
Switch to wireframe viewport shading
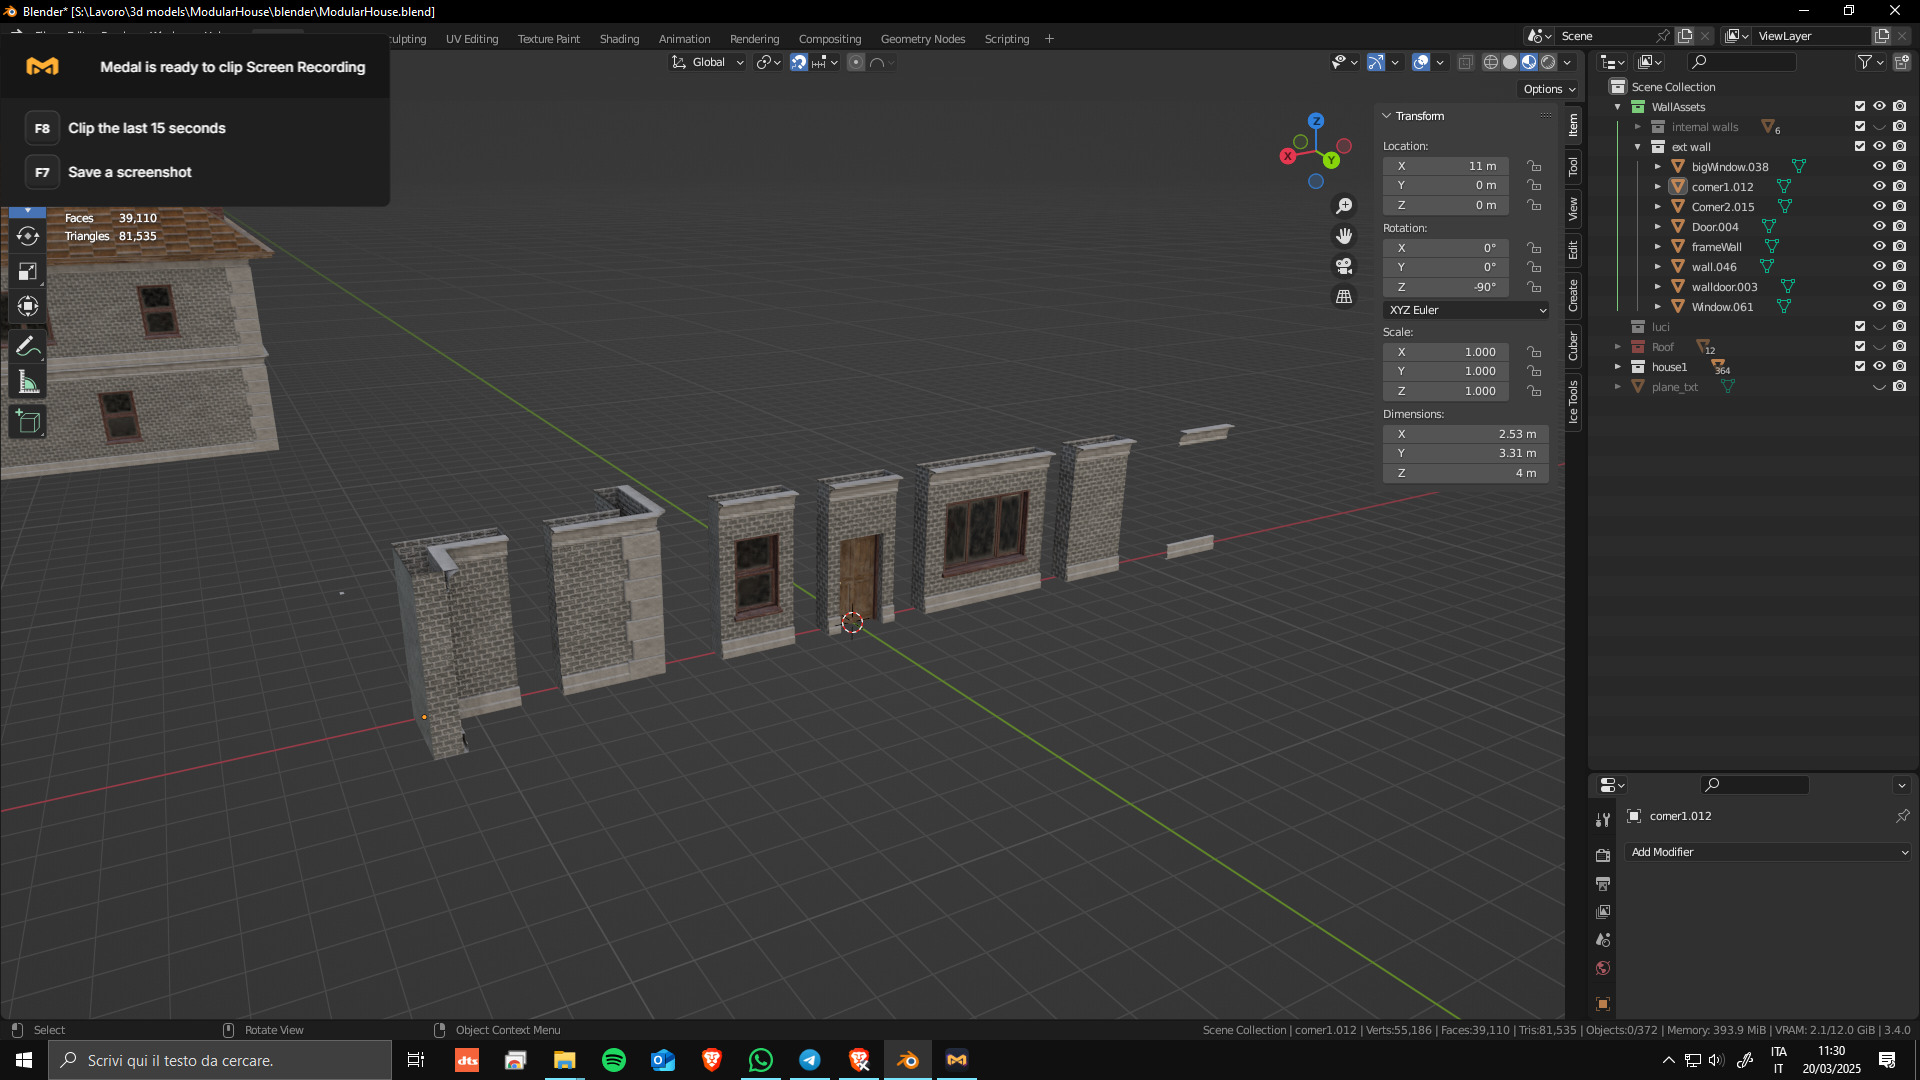[x=1491, y=62]
